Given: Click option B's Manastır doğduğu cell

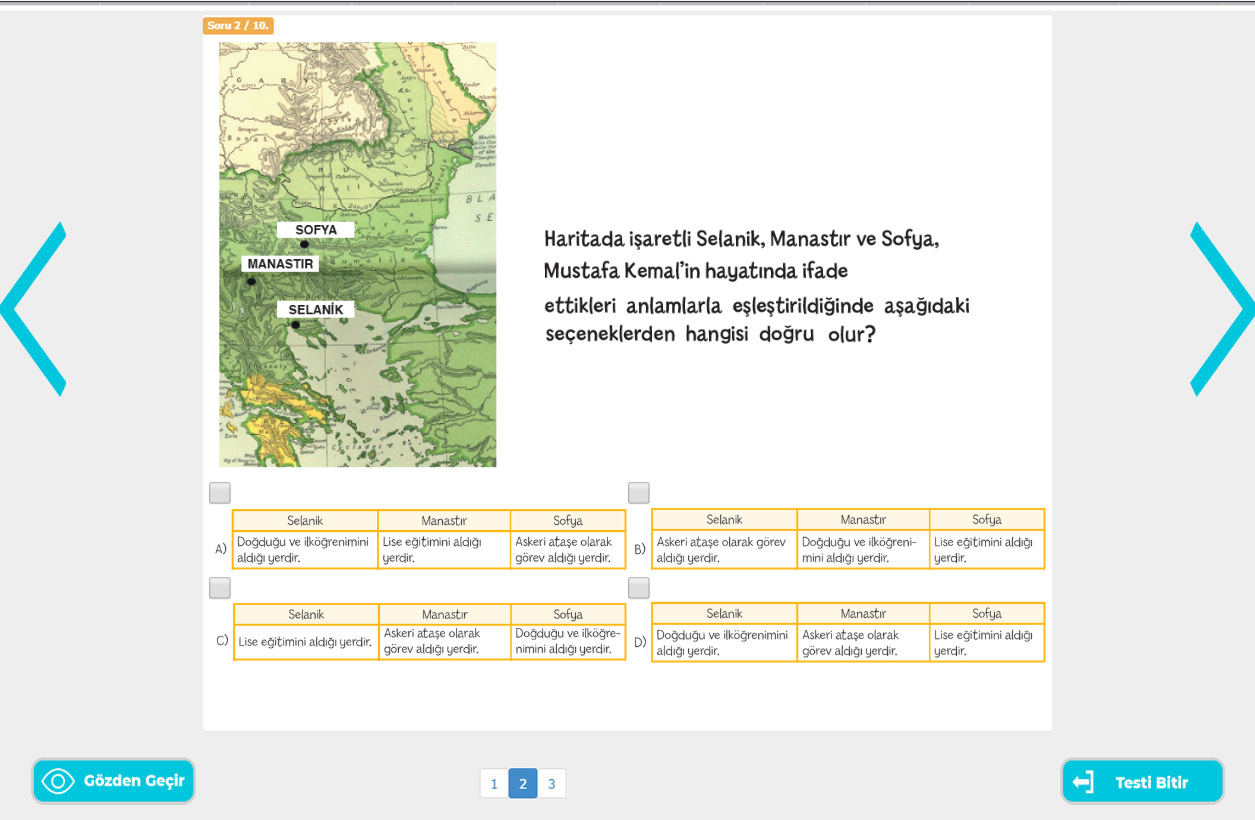Looking at the screenshot, I should pyautogui.click(x=863, y=550).
